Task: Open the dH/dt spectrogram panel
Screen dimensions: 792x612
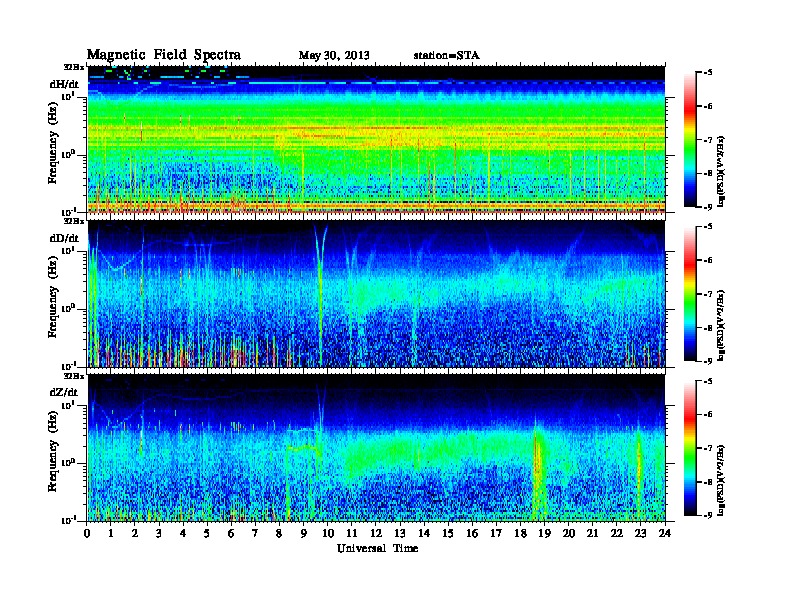Action: point(376,139)
